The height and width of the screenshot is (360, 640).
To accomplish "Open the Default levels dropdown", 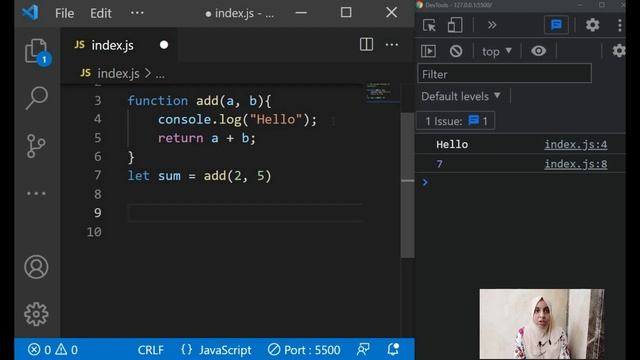I will pos(460,96).
